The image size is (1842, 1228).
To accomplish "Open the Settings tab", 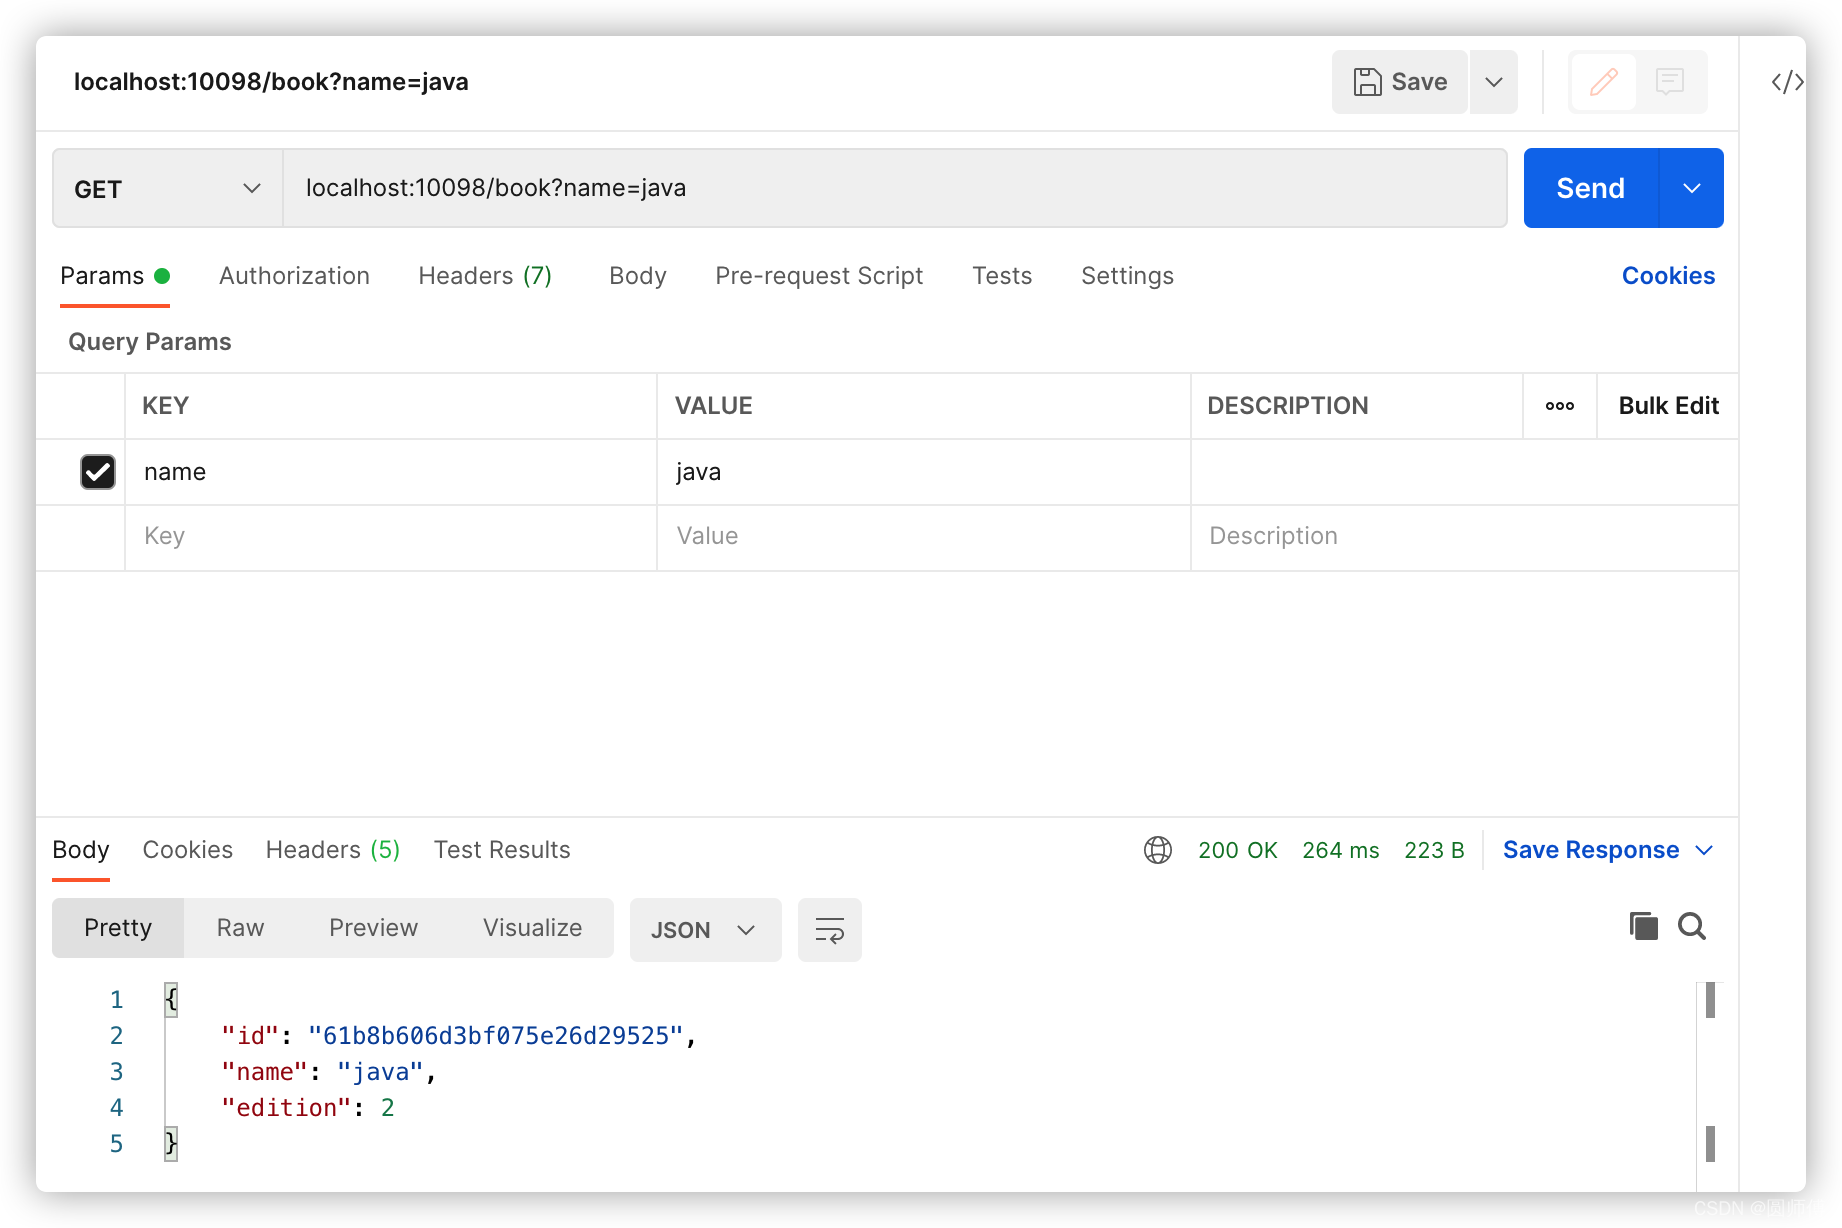I will 1127,276.
